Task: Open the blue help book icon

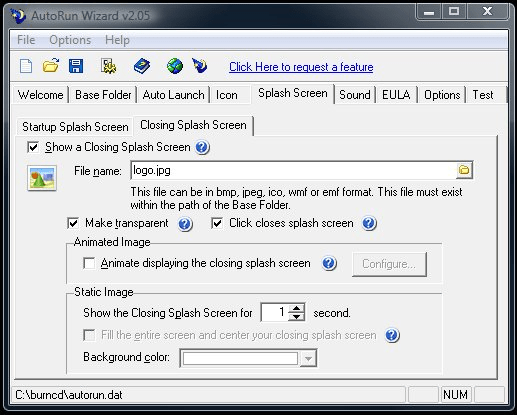Action: coord(142,66)
